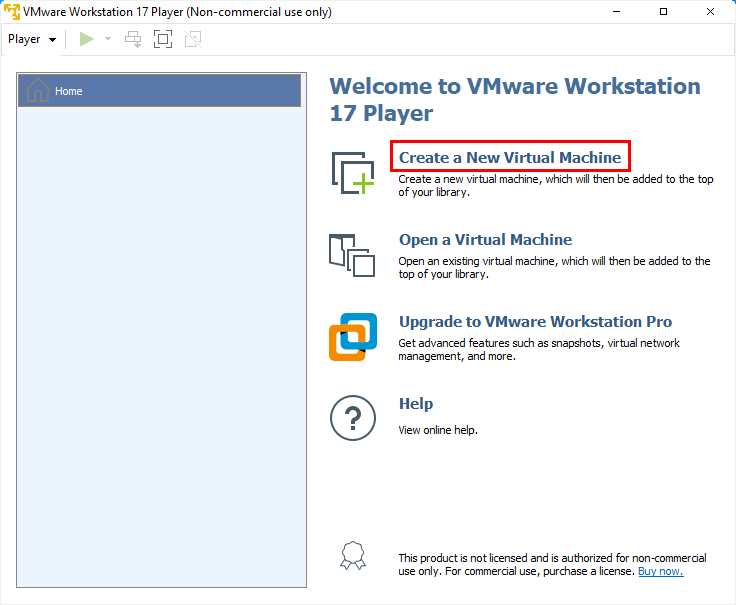Click 'This product is not licensed' notice text
Image resolution: width=736 pixels, height=605 pixels.
[552, 565]
